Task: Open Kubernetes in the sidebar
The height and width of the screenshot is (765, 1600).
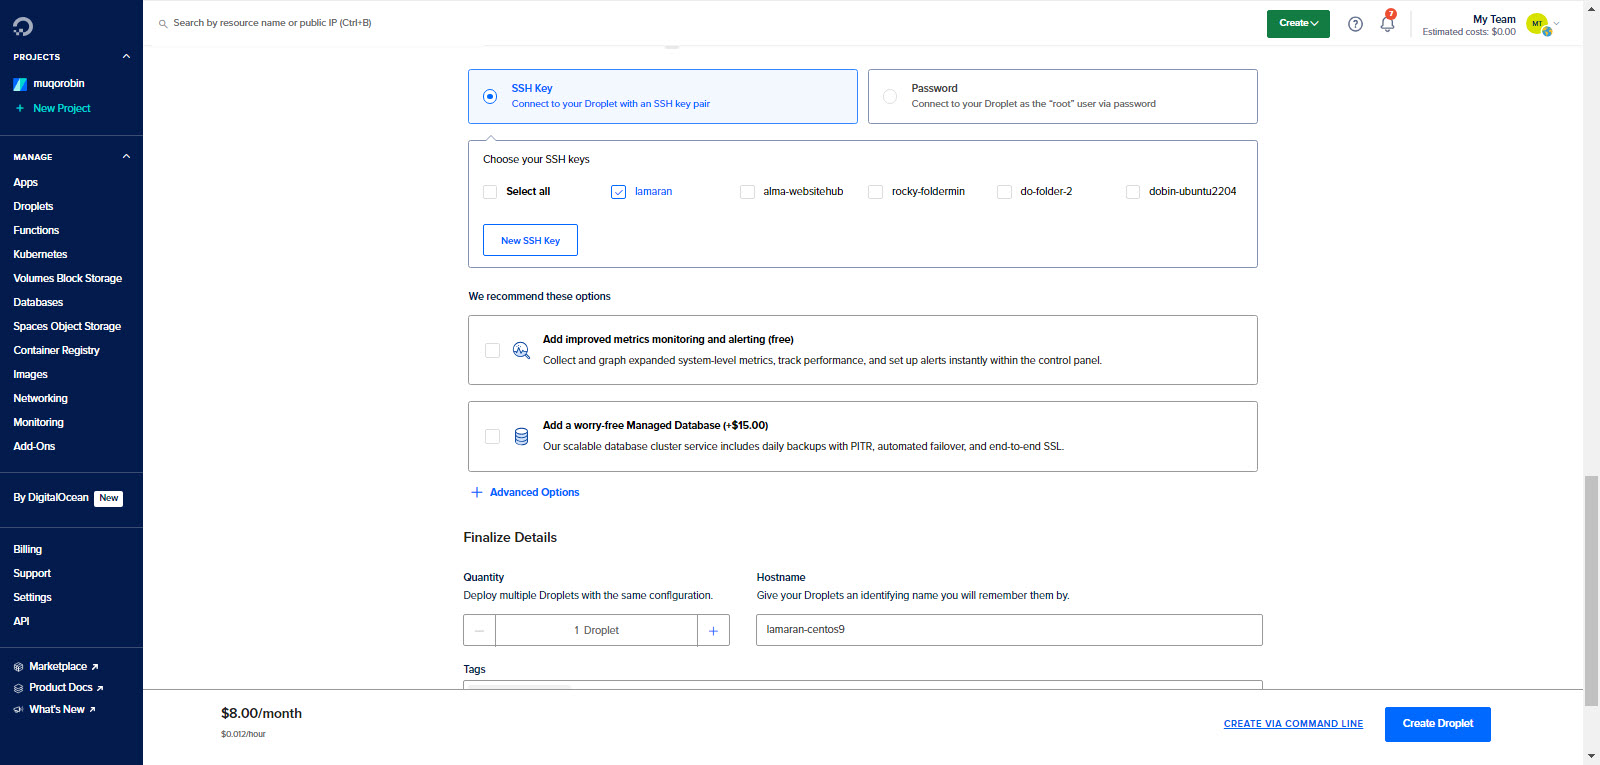Action: pyautogui.click(x=40, y=255)
